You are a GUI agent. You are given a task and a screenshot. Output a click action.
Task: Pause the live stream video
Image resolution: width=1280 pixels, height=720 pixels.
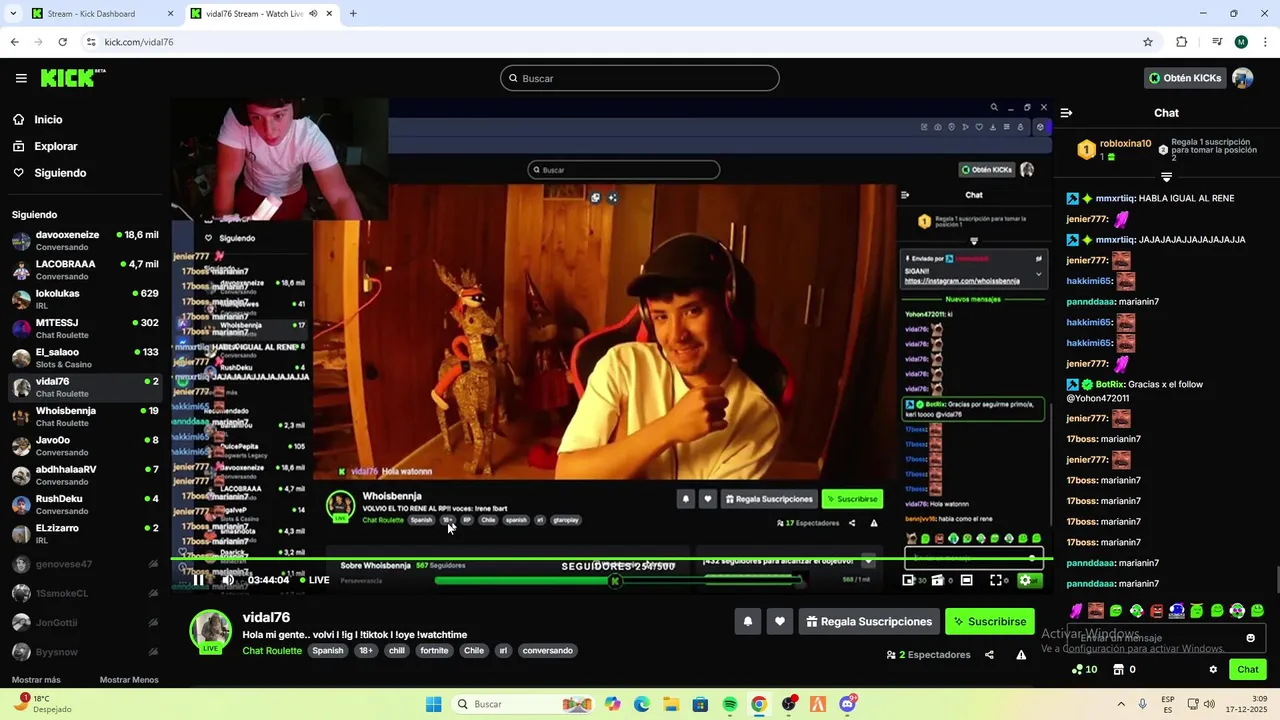point(198,580)
